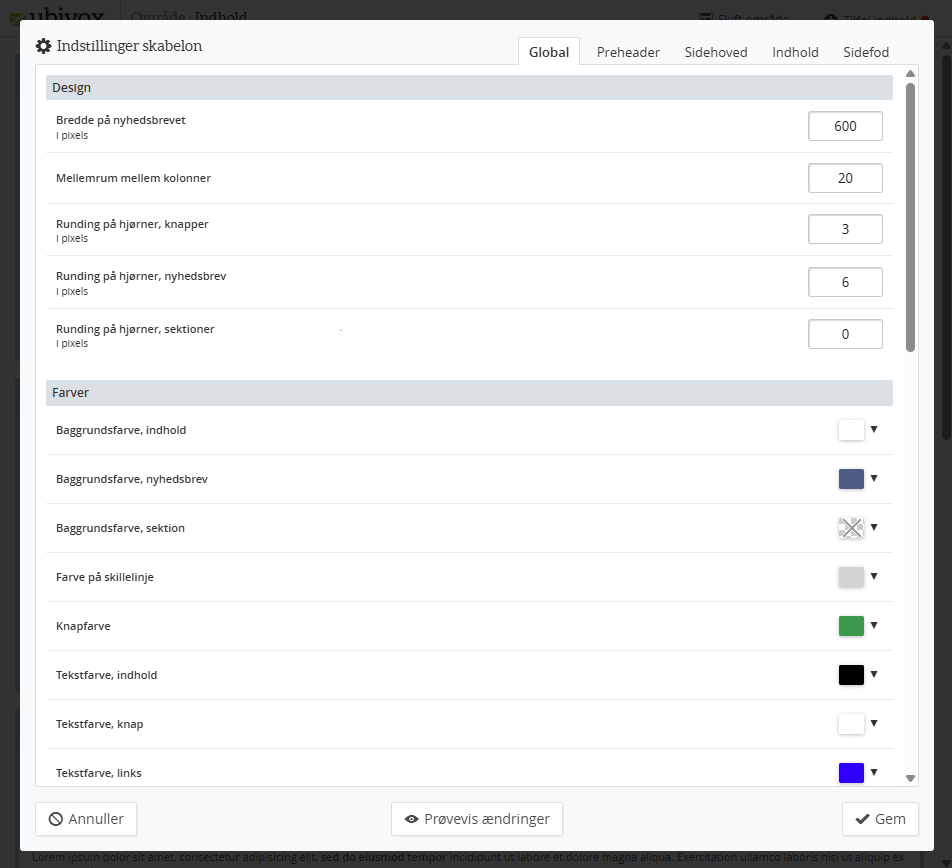This screenshot has width=952, height=868.
Task: Click the cancel circle icon on Annuller
Action: click(x=56, y=819)
